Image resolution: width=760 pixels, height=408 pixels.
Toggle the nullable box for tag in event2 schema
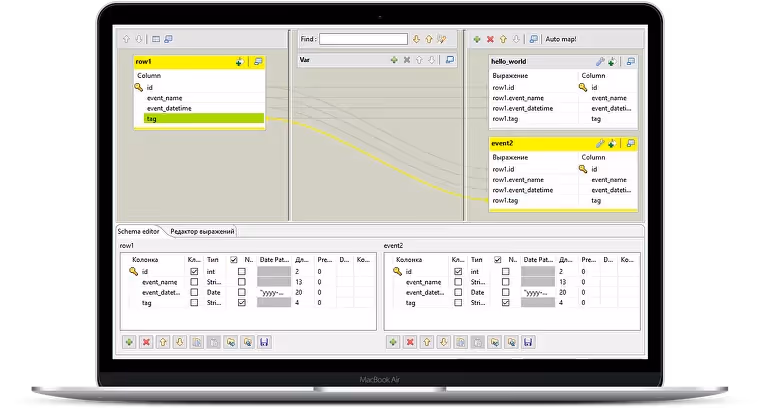[x=506, y=302]
